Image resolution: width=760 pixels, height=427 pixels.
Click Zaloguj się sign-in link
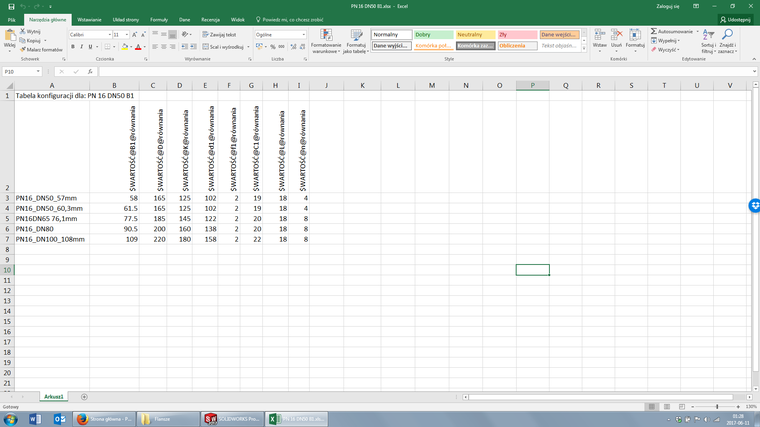(x=668, y=6)
